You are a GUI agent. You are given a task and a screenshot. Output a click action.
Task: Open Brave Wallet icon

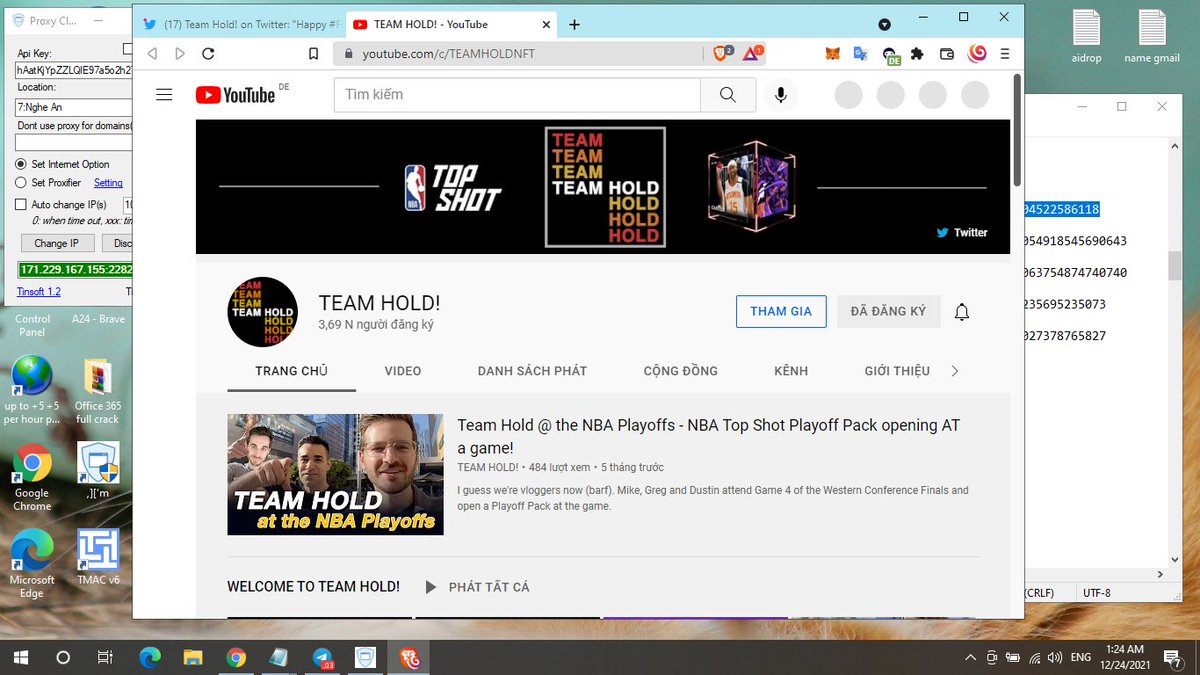946,54
